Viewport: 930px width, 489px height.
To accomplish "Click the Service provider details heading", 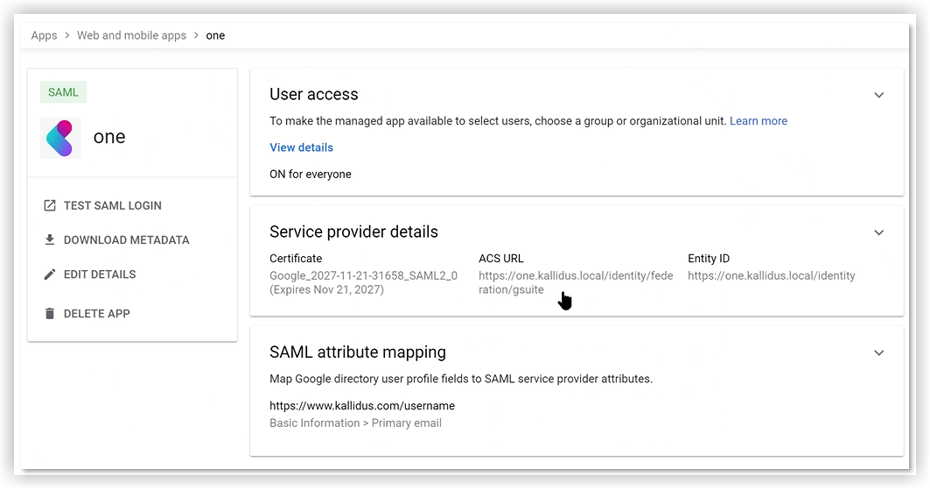I will tap(353, 232).
